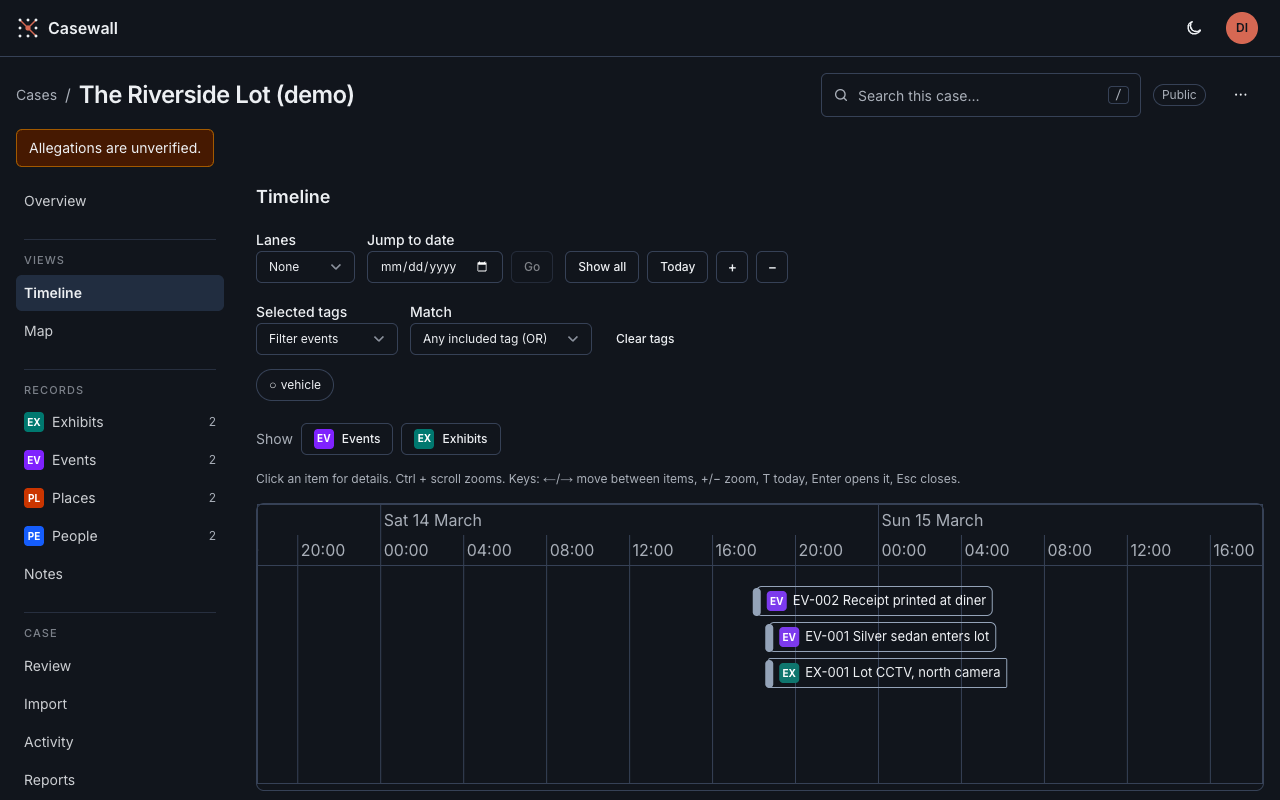Toggle the vehicle tag chip
Viewport: 1280px width, 800px height.
[x=295, y=385]
